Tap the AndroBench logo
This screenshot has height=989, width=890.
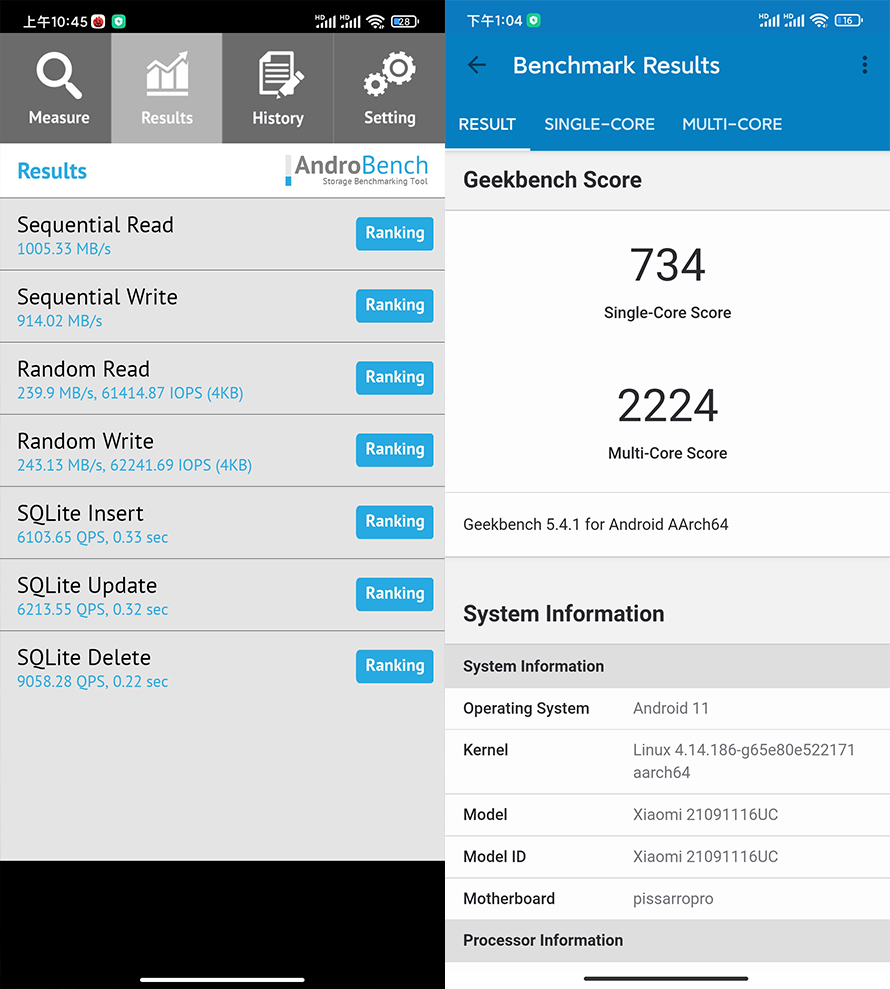(x=357, y=170)
